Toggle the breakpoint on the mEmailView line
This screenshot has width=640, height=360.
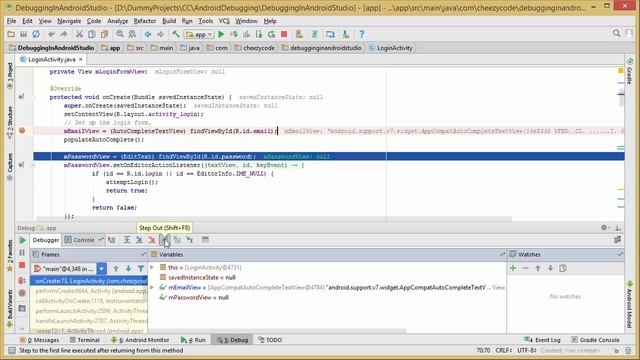[x=22, y=131]
